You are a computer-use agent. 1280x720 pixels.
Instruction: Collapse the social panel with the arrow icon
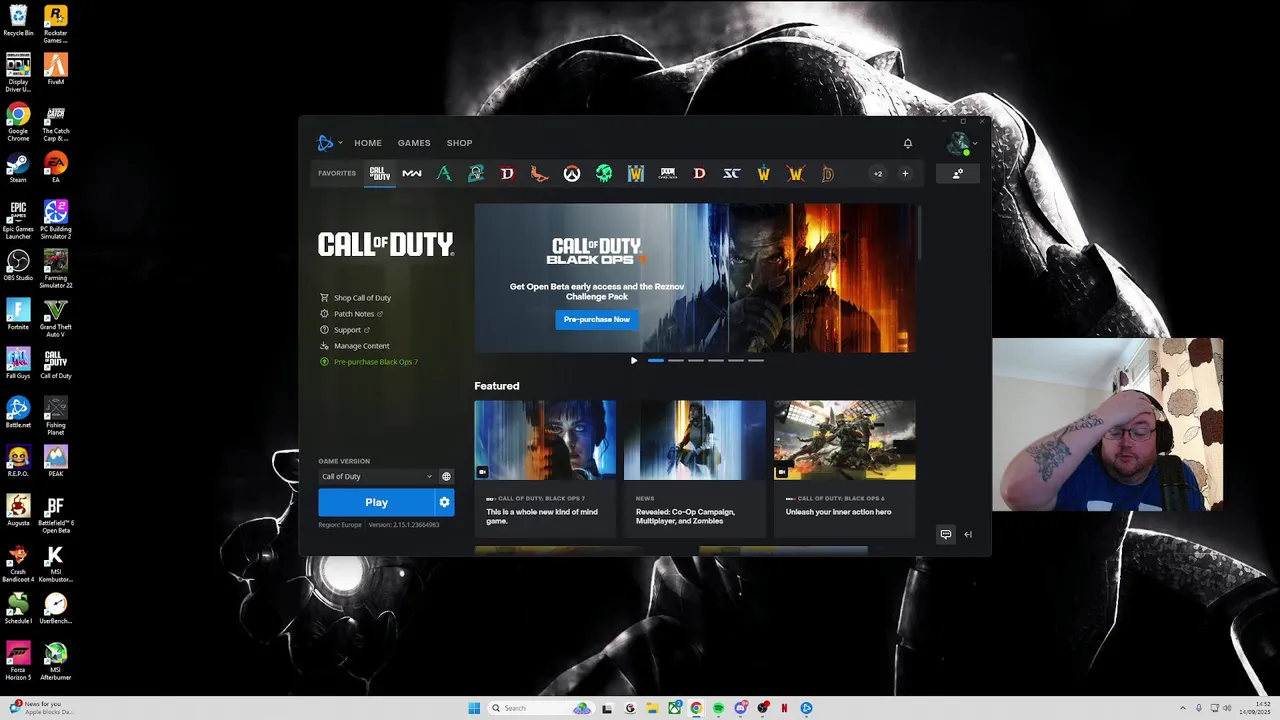click(967, 534)
